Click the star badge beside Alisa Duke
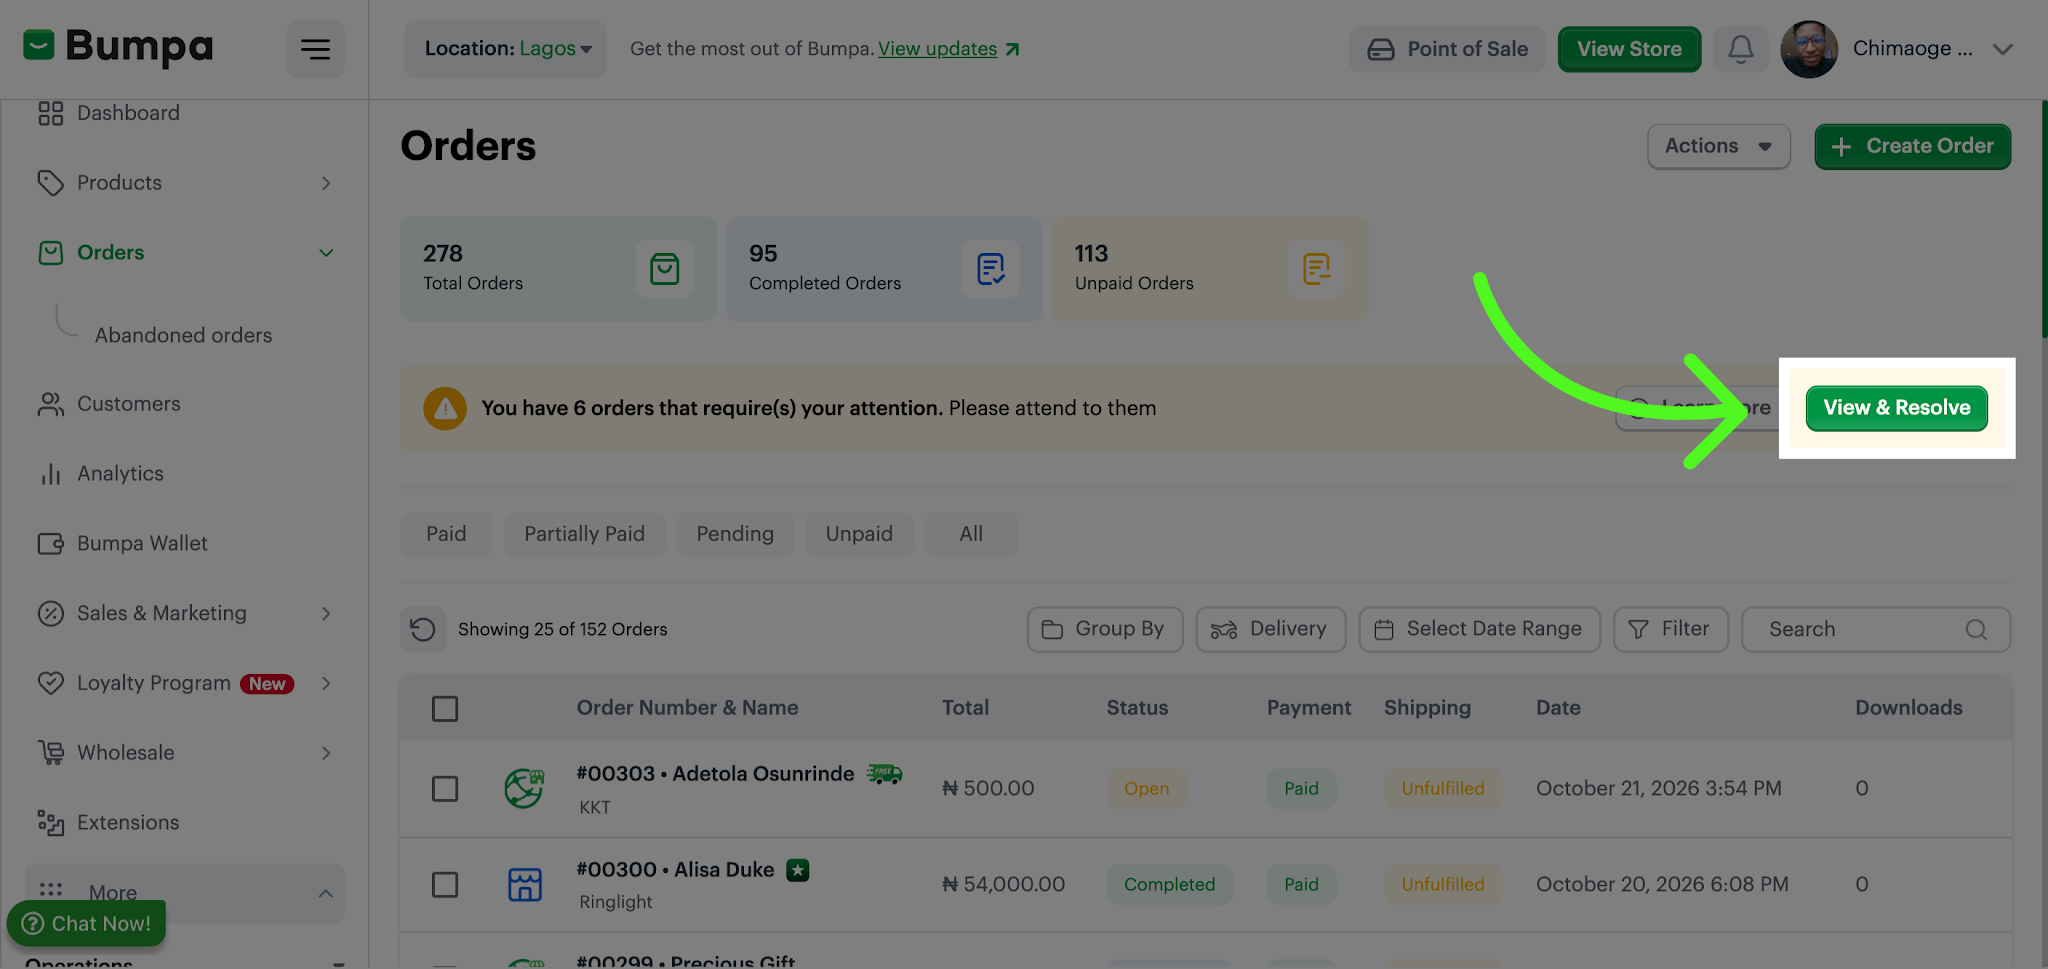The image size is (2048, 969). 797,870
